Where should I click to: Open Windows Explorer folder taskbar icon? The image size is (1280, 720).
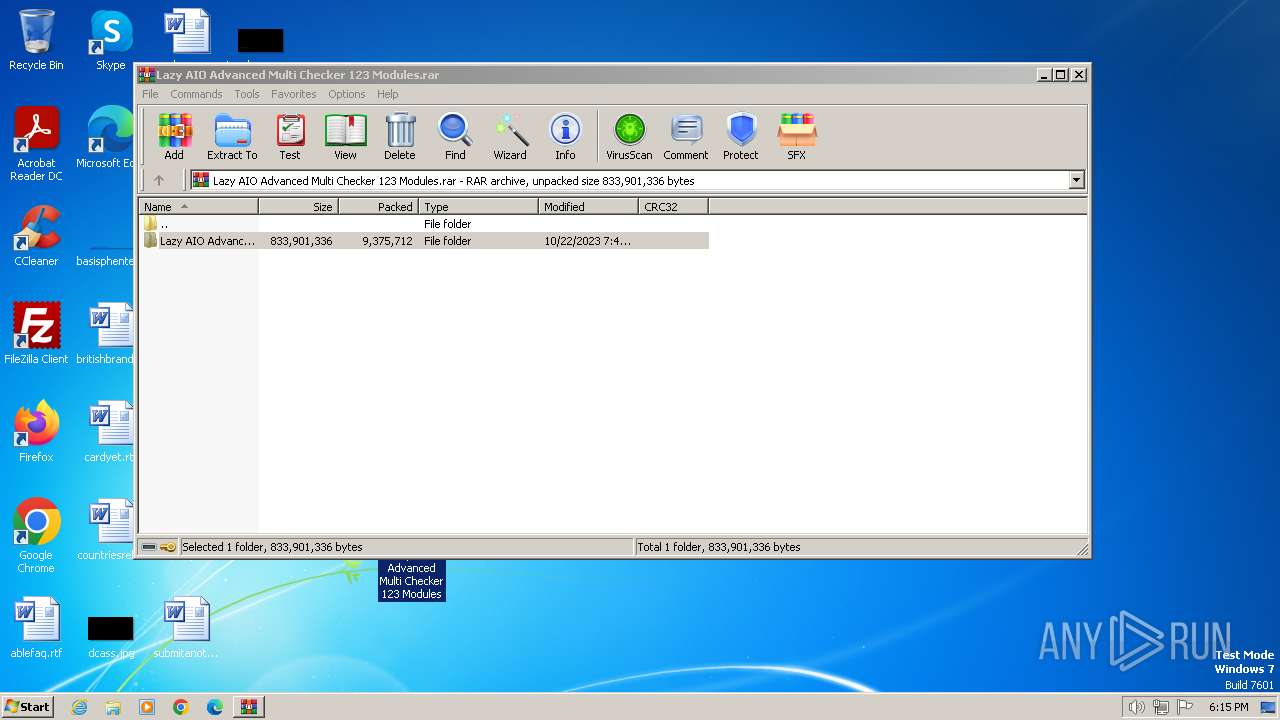click(x=113, y=707)
